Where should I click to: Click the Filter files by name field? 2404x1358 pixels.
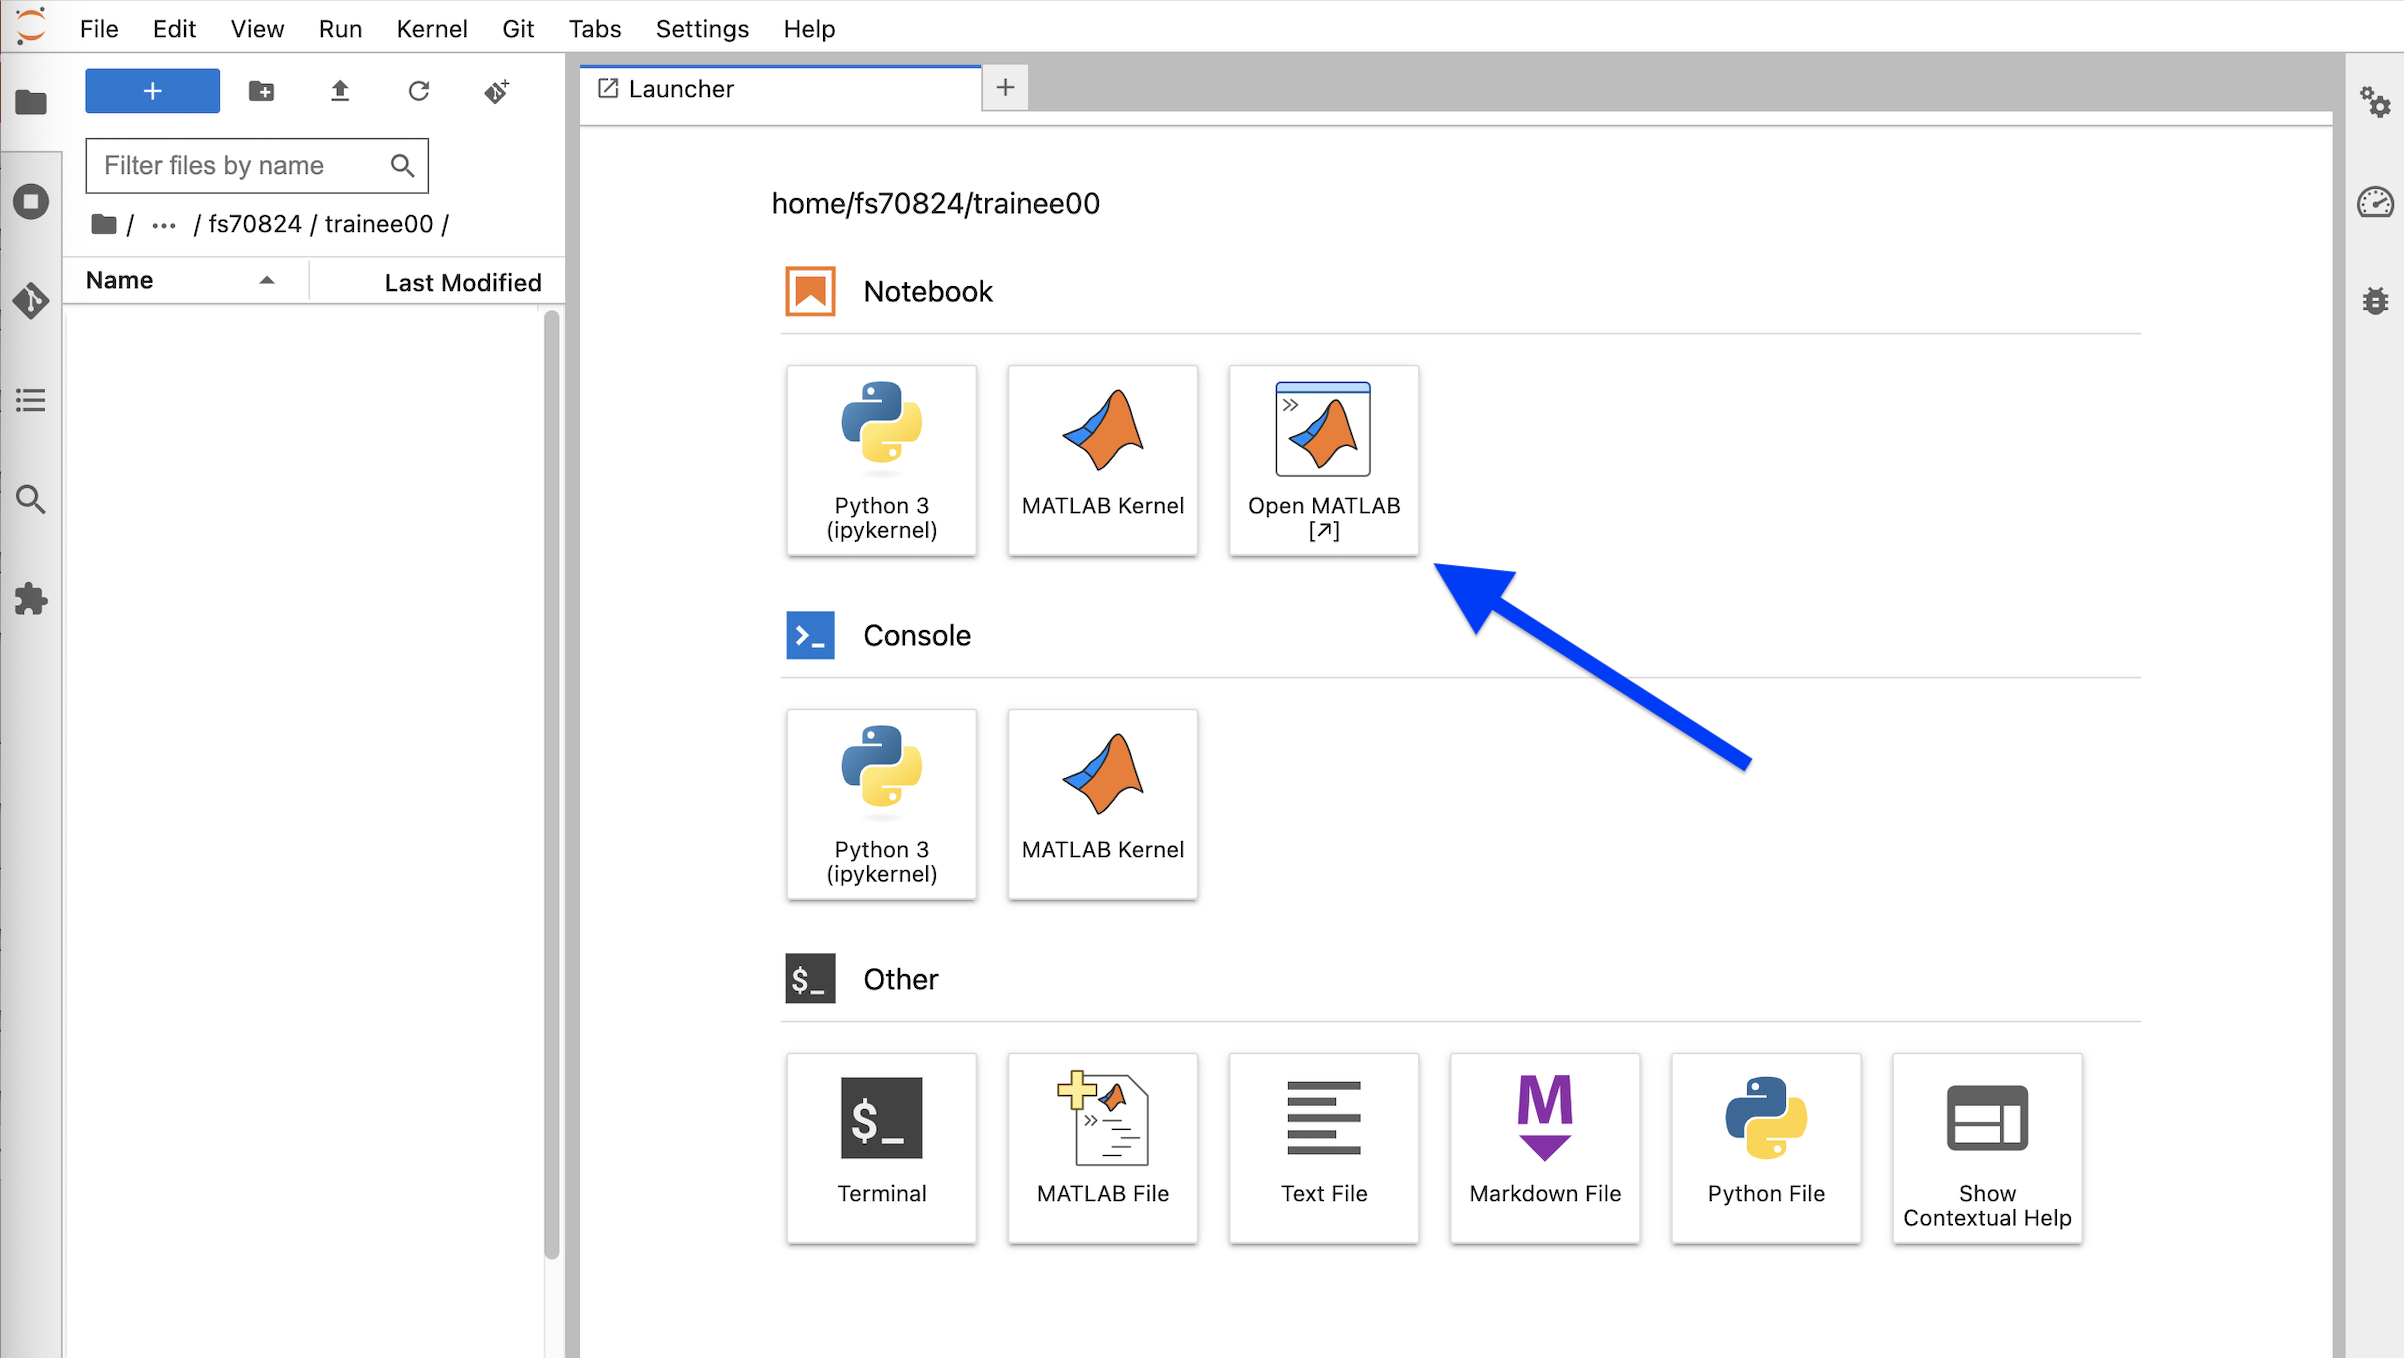(x=240, y=166)
